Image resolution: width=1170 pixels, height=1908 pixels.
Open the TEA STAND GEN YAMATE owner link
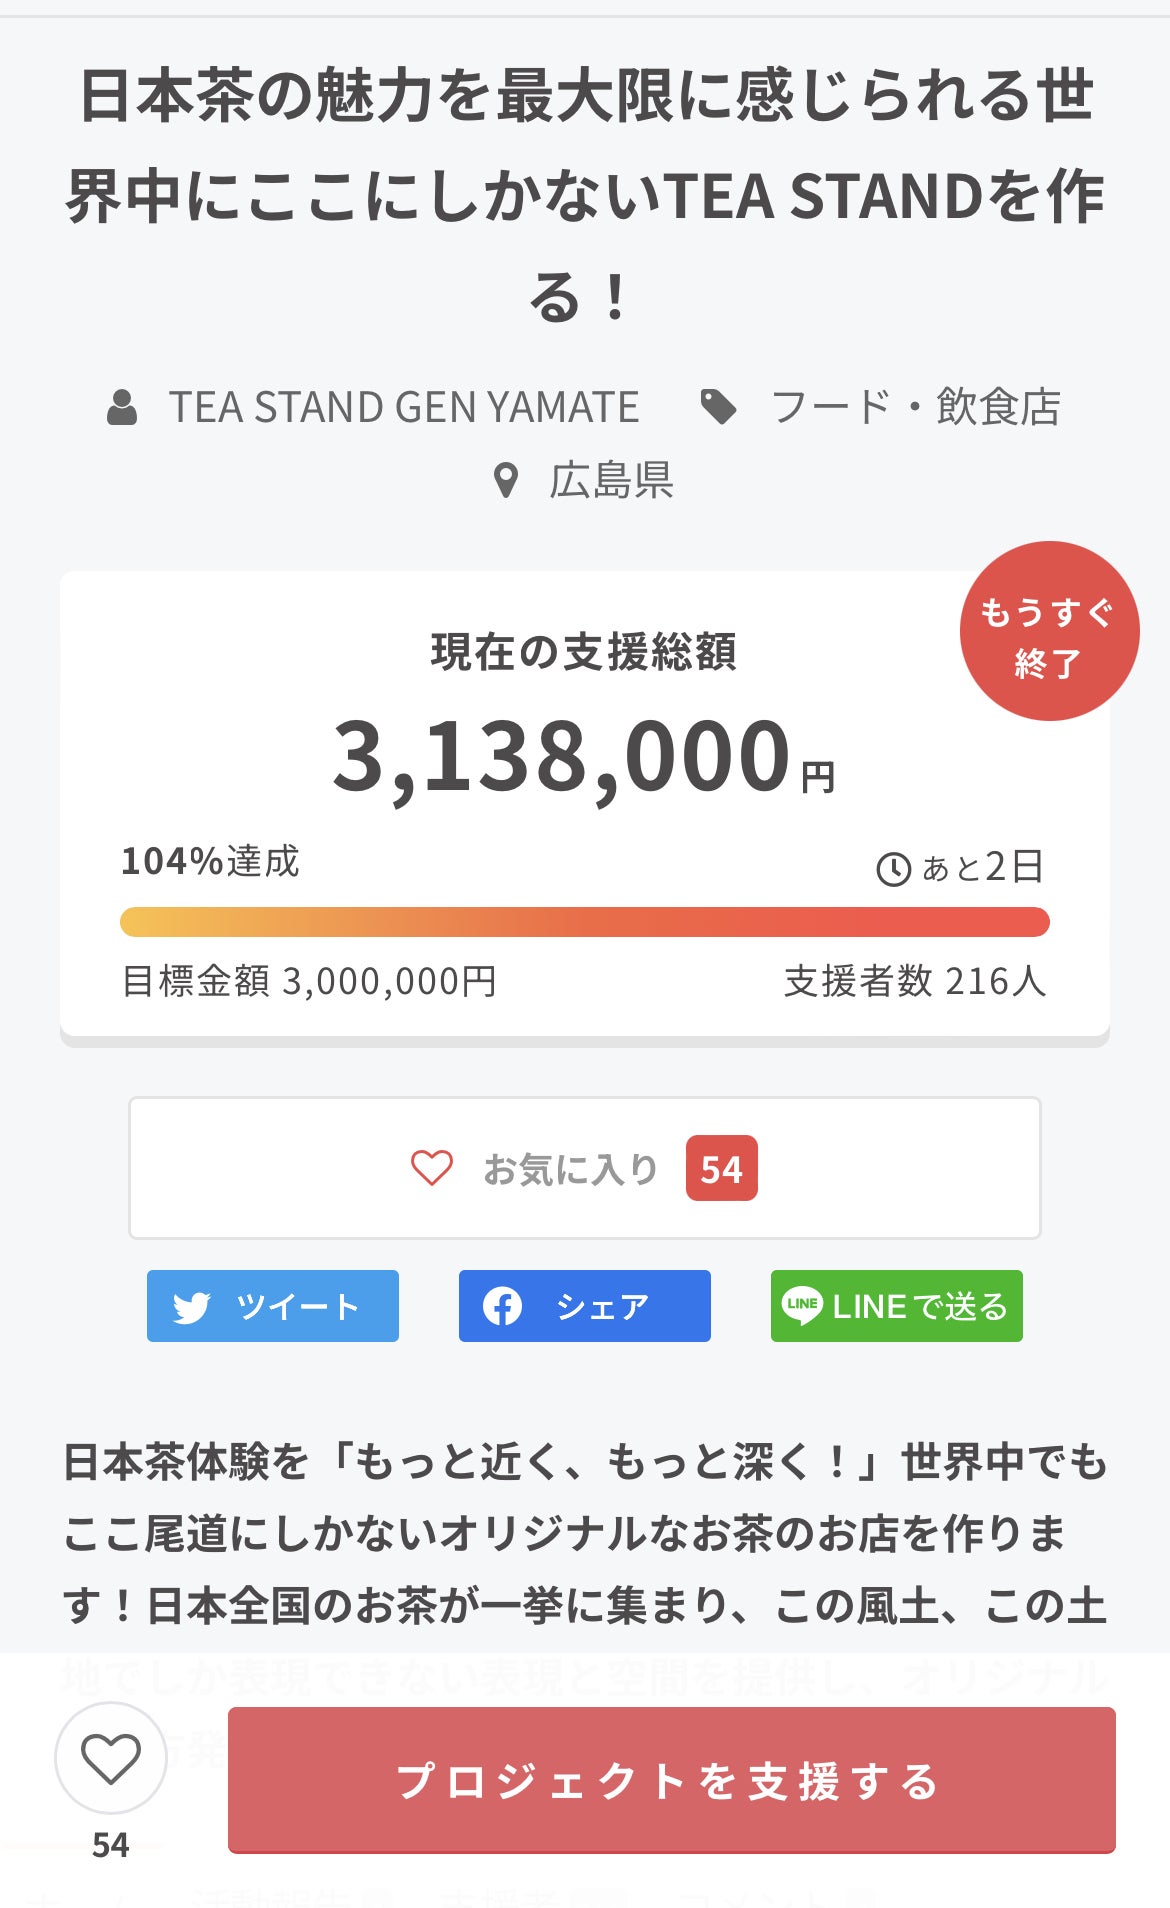(404, 408)
